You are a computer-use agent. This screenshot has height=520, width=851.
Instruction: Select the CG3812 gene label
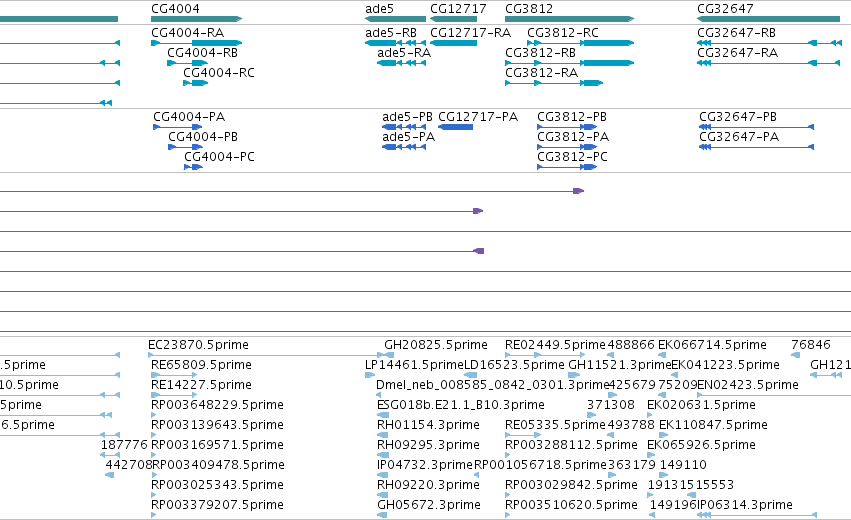click(529, 9)
